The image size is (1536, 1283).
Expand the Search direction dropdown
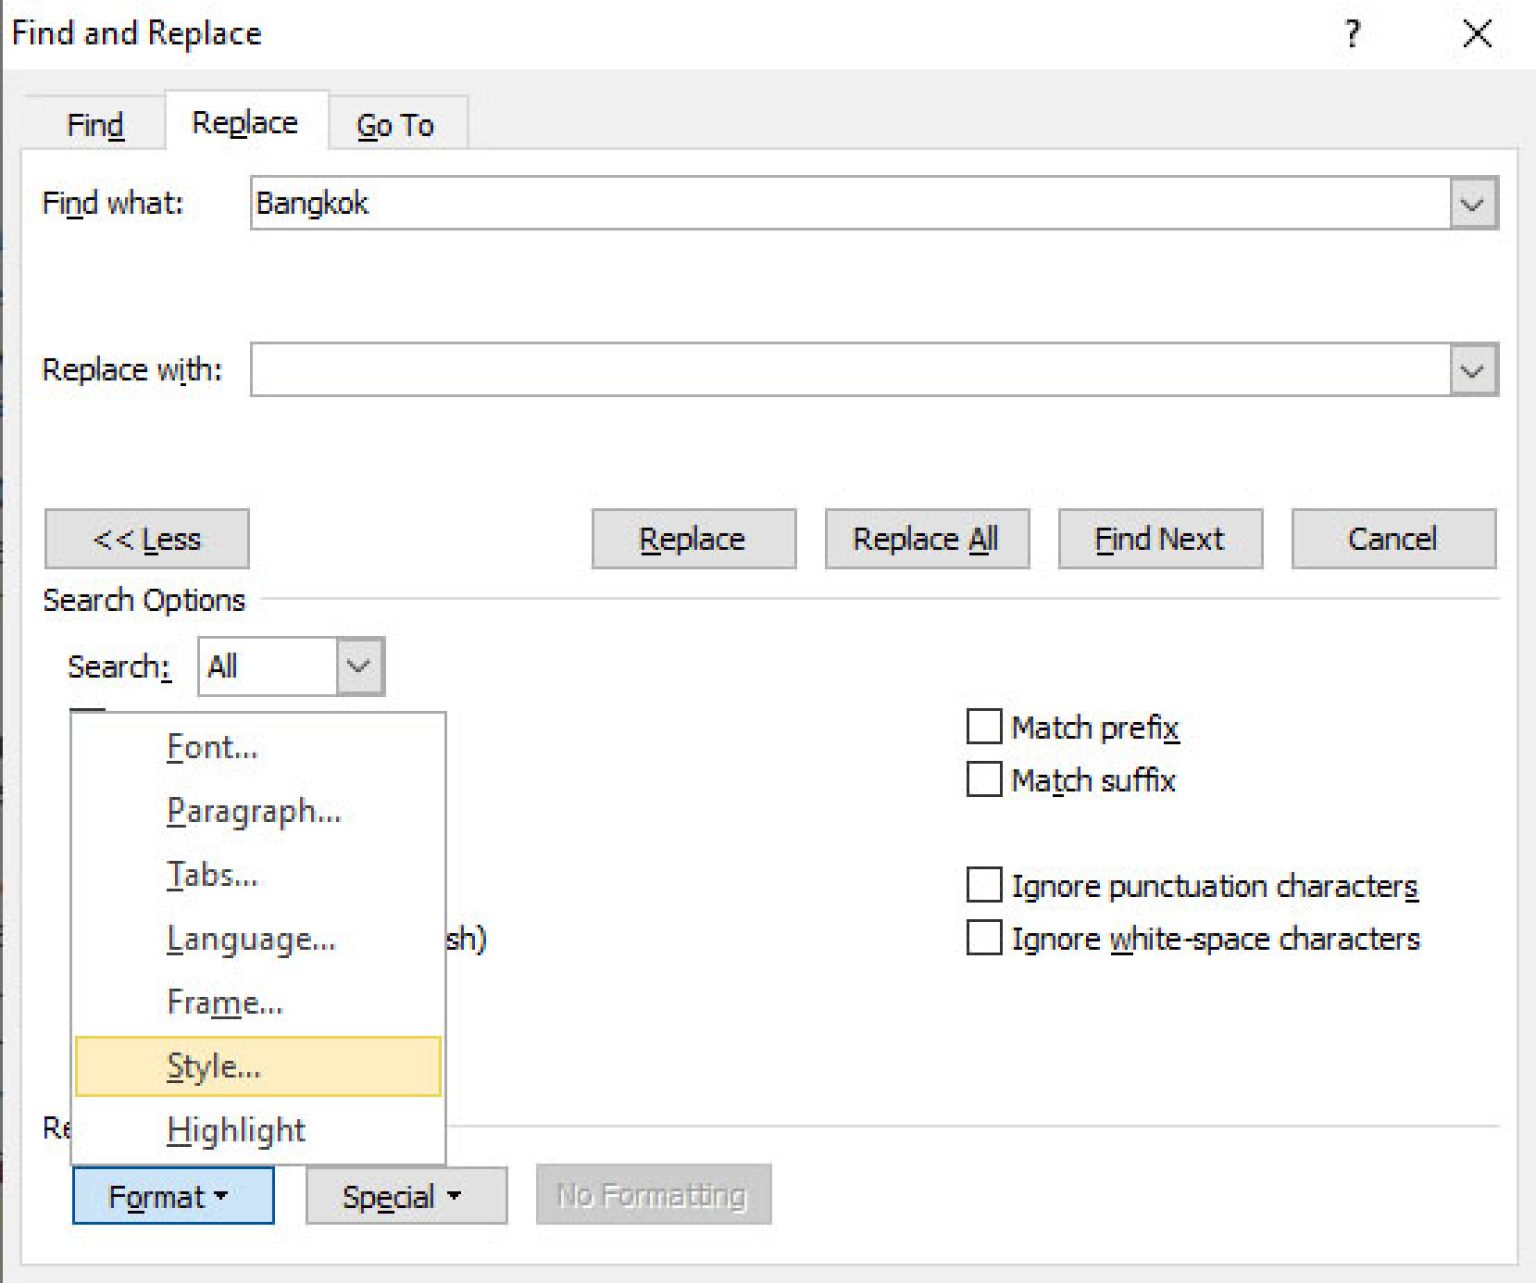358,666
